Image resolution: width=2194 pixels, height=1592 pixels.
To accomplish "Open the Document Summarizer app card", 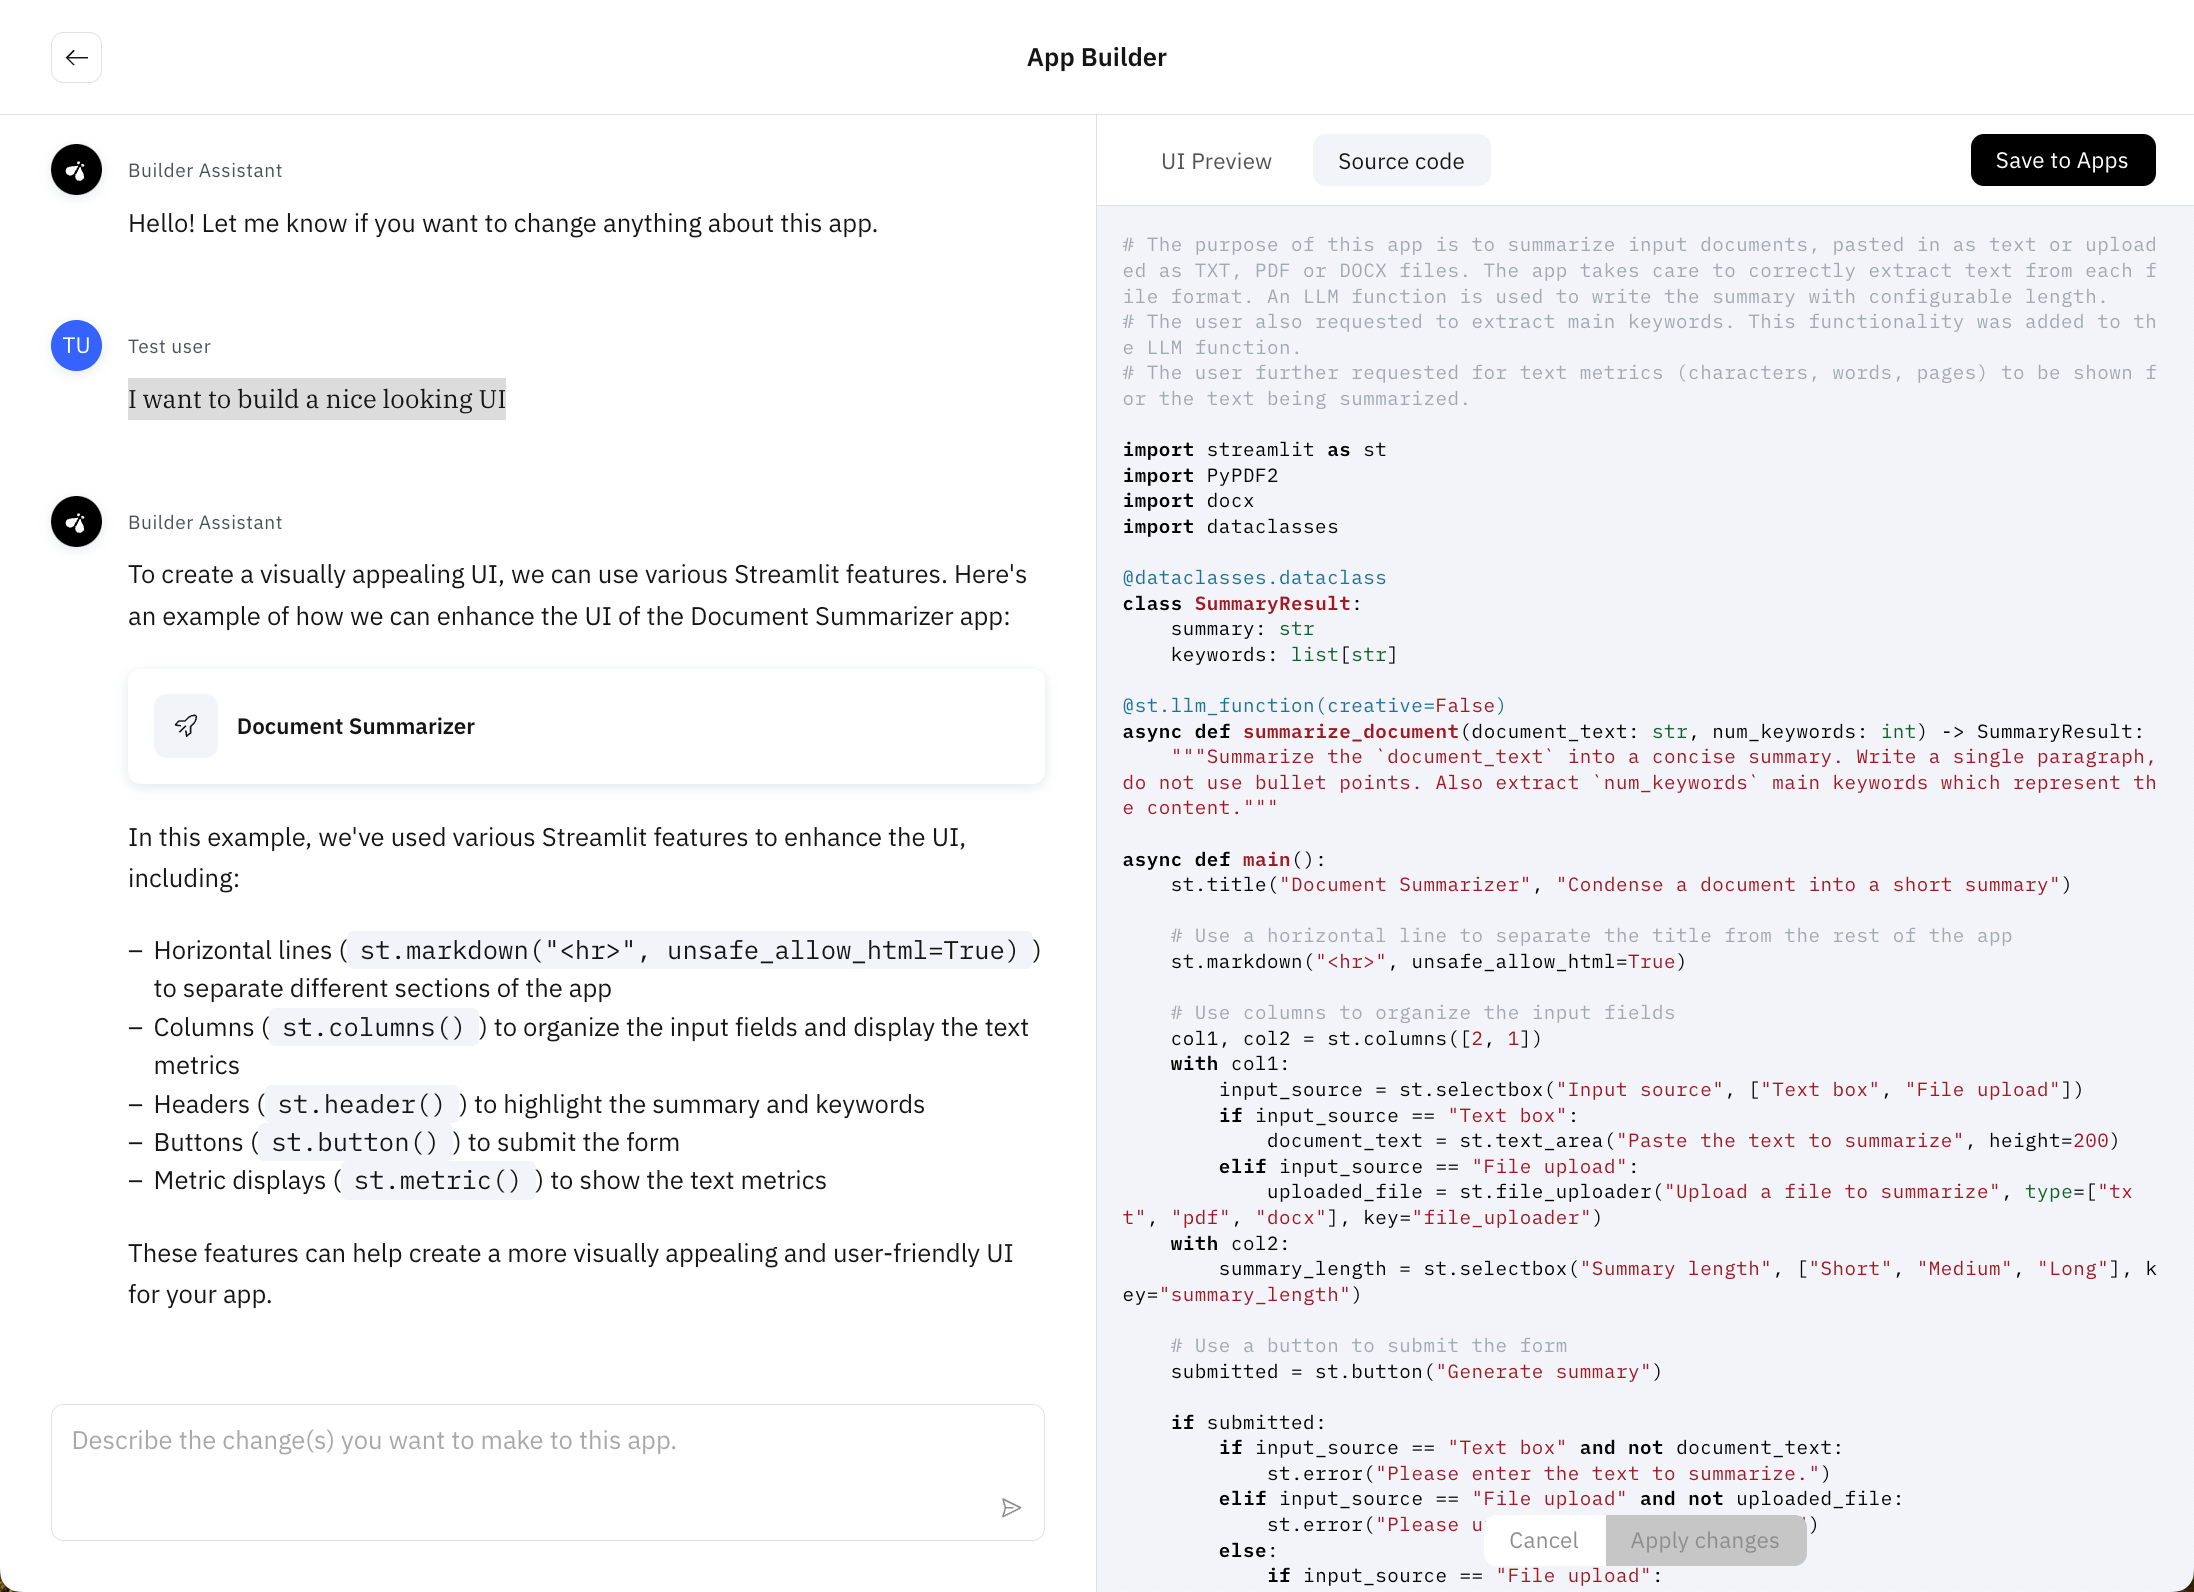I will click(586, 726).
